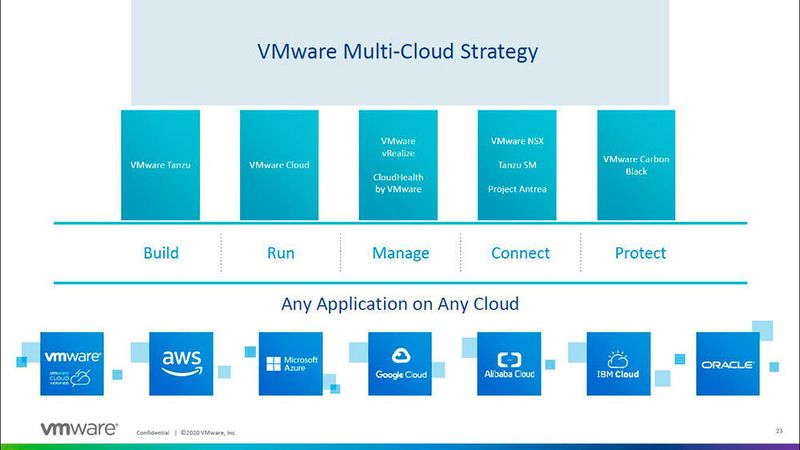Click the slide page number 23

point(779,431)
